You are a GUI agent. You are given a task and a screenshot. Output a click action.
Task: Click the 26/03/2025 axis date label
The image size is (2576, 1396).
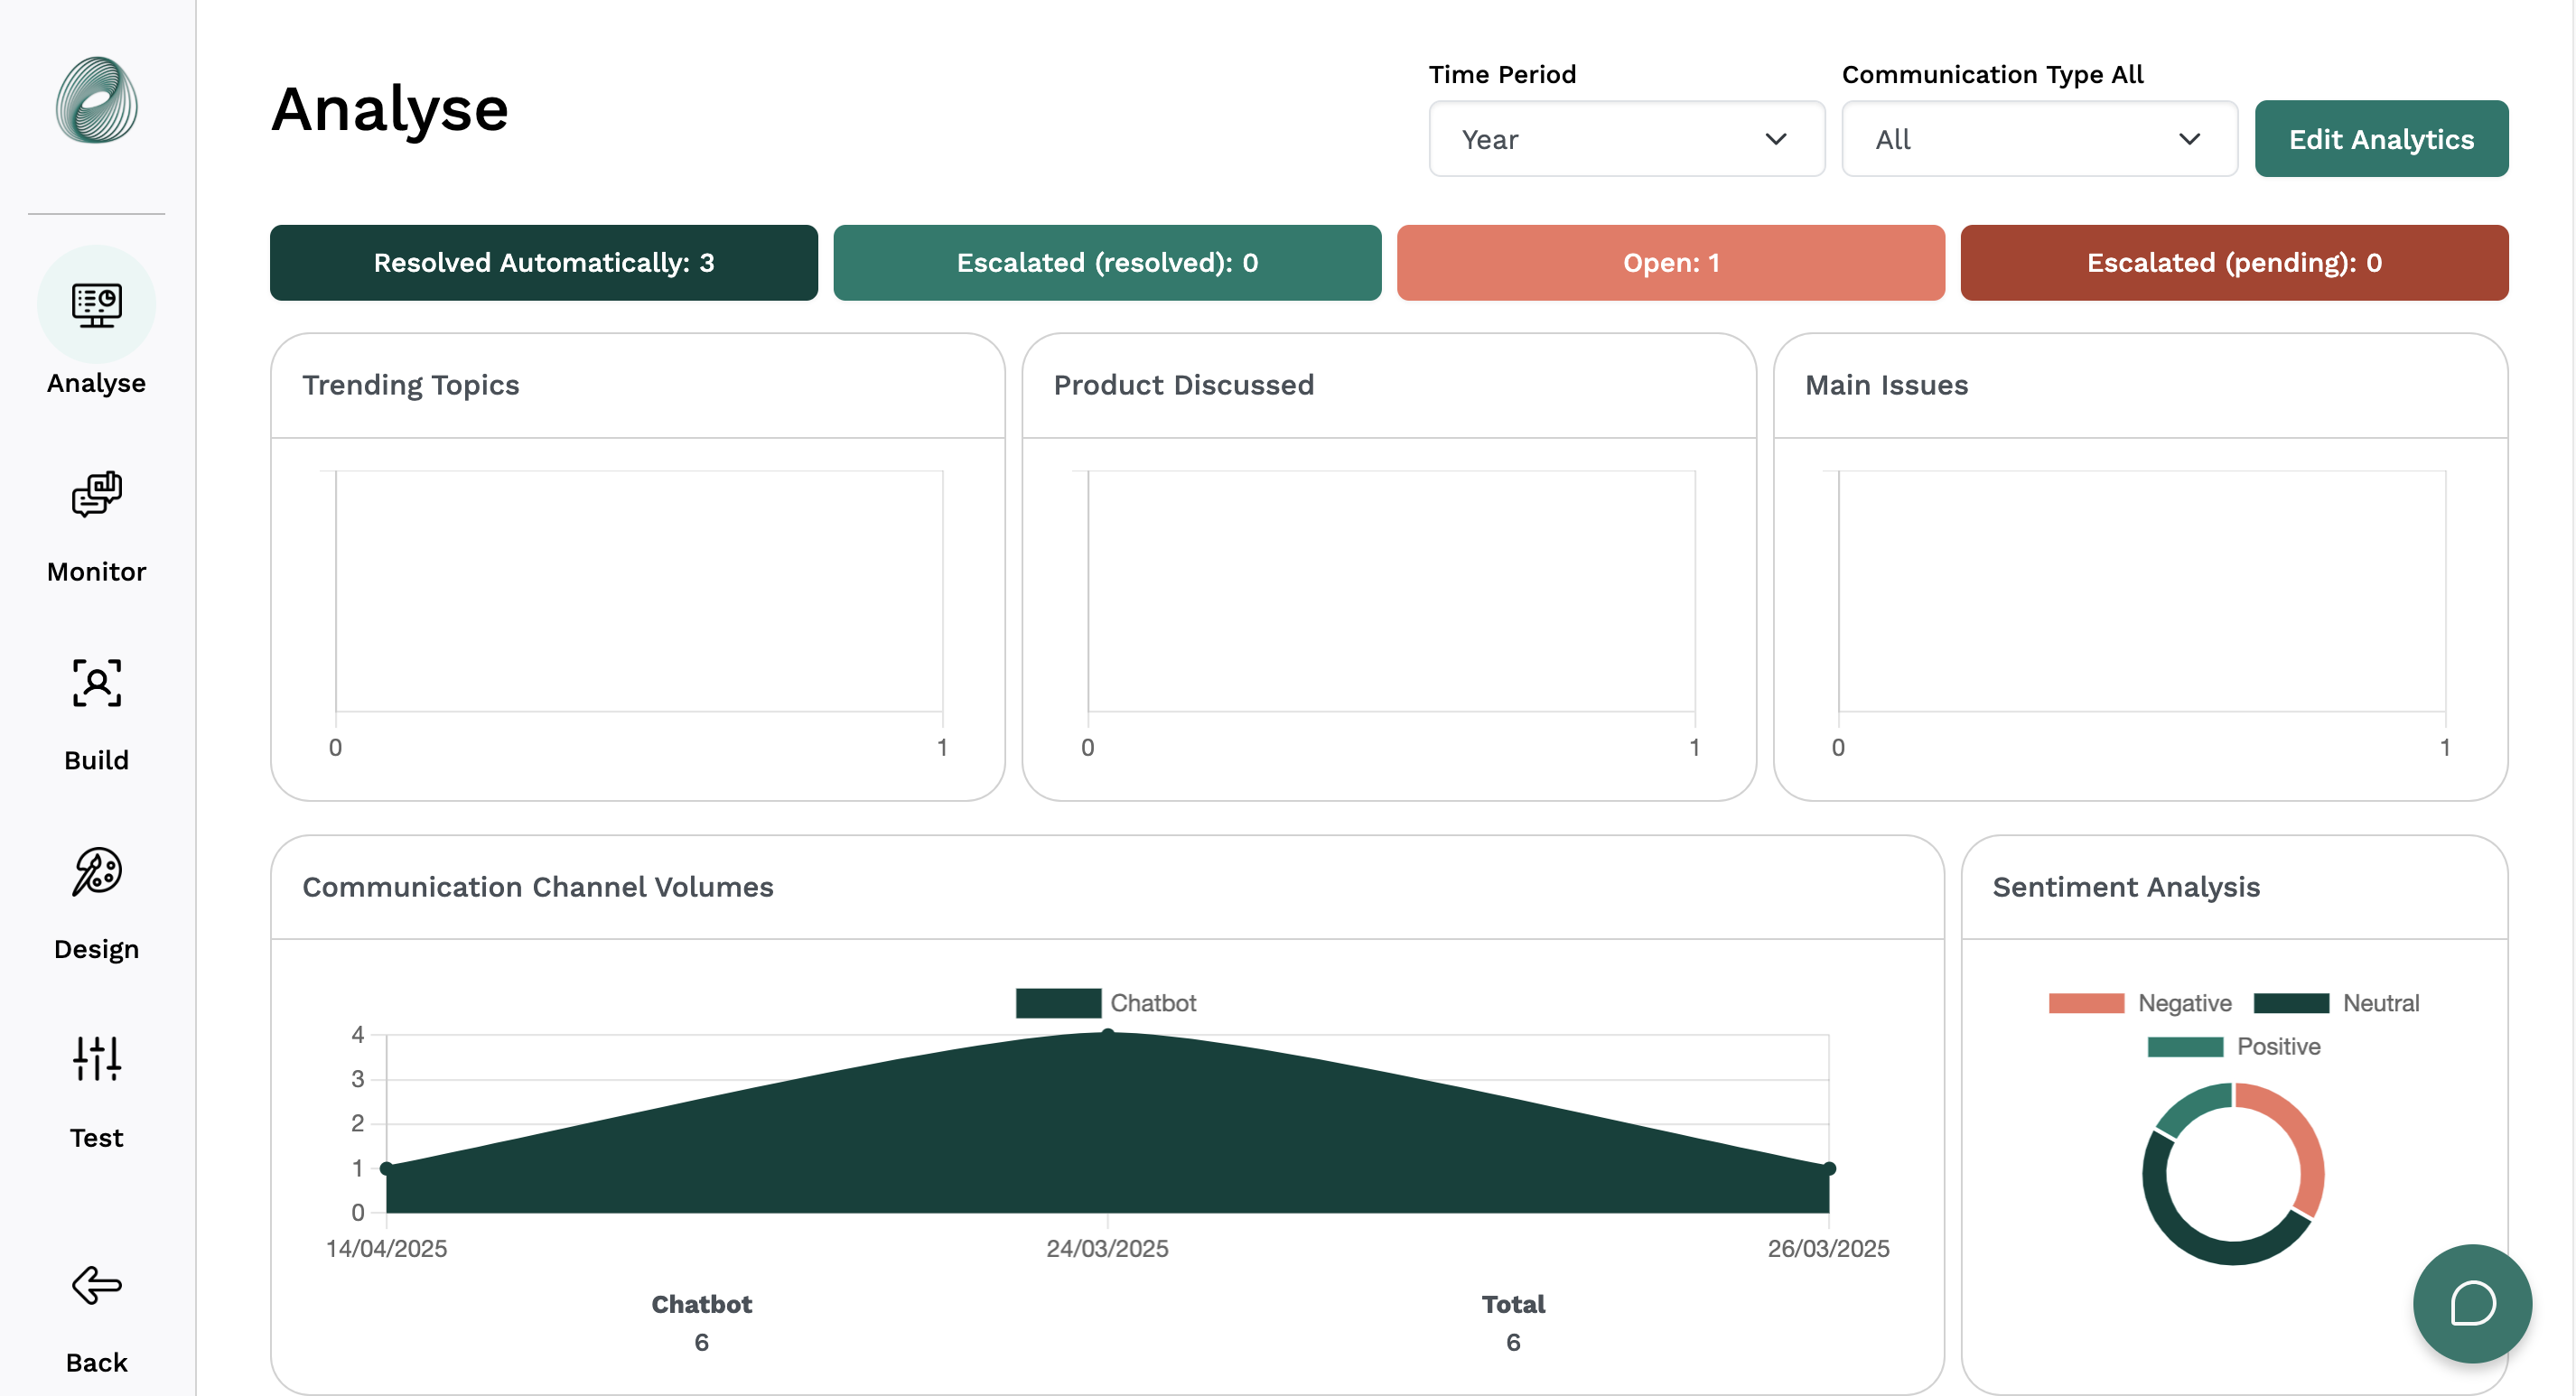click(x=1829, y=1248)
